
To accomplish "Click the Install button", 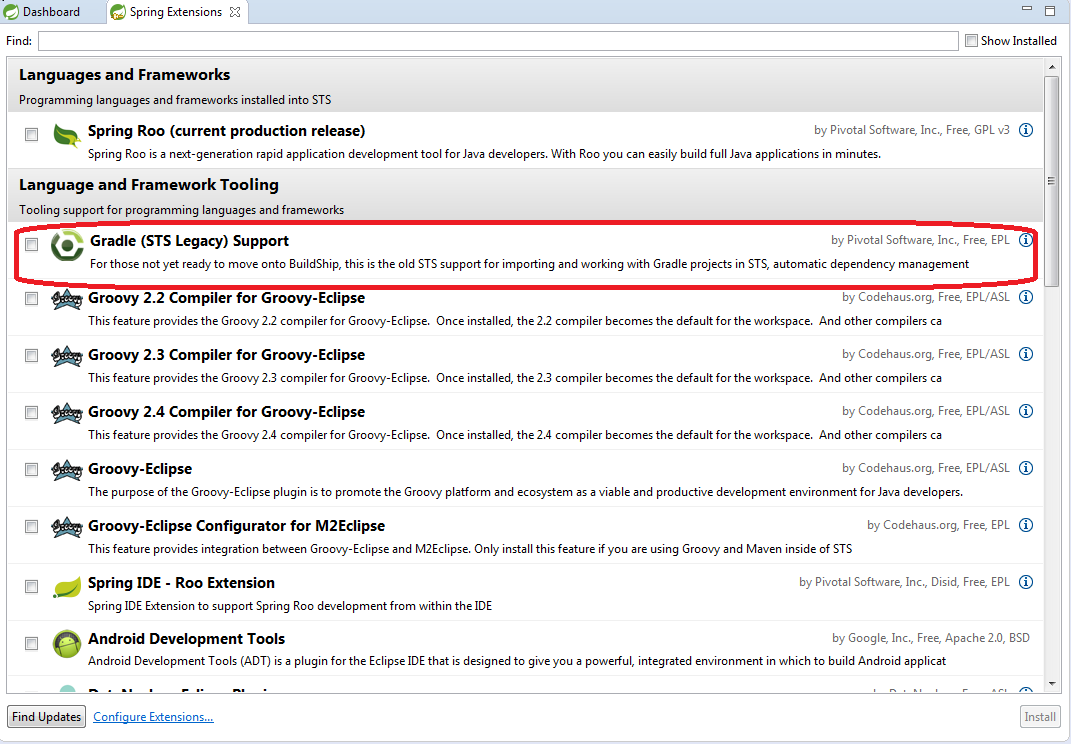I will pyautogui.click(x=1040, y=717).
